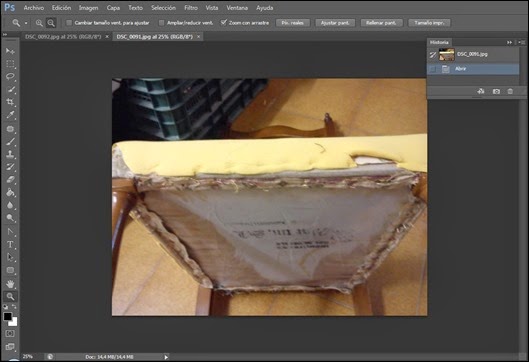The height and width of the screenshot is (362, 529).
Task: Choose the Zoom Out mode in the options bar
Action: pyautogui.click(x=51, y=23)
